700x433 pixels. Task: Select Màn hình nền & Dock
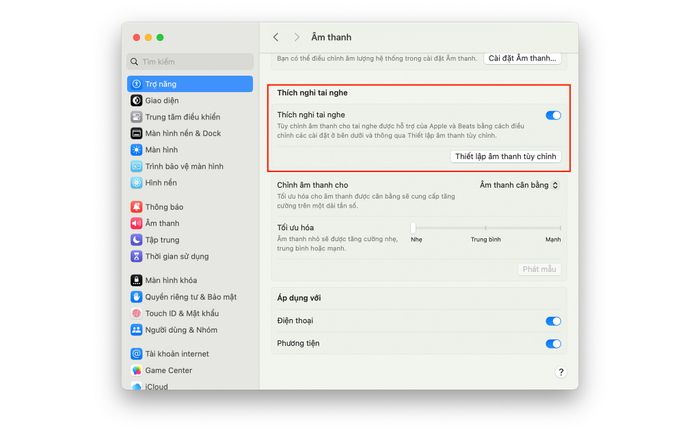[190, 133]
